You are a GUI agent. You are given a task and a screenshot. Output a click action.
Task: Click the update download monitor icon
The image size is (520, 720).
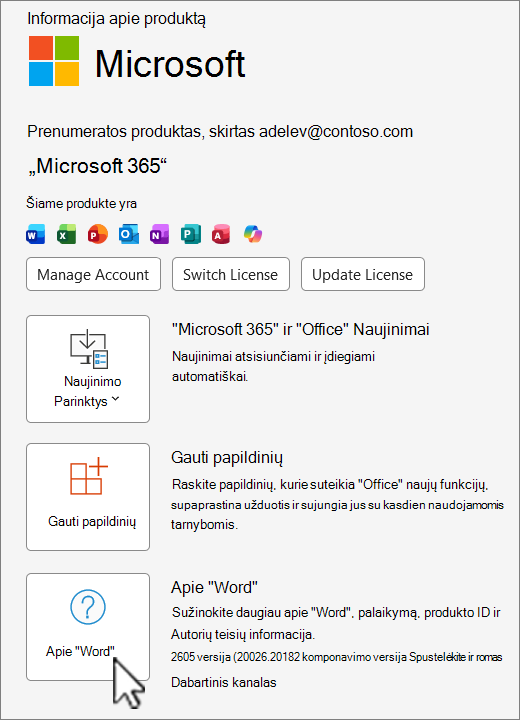[89, 349]
